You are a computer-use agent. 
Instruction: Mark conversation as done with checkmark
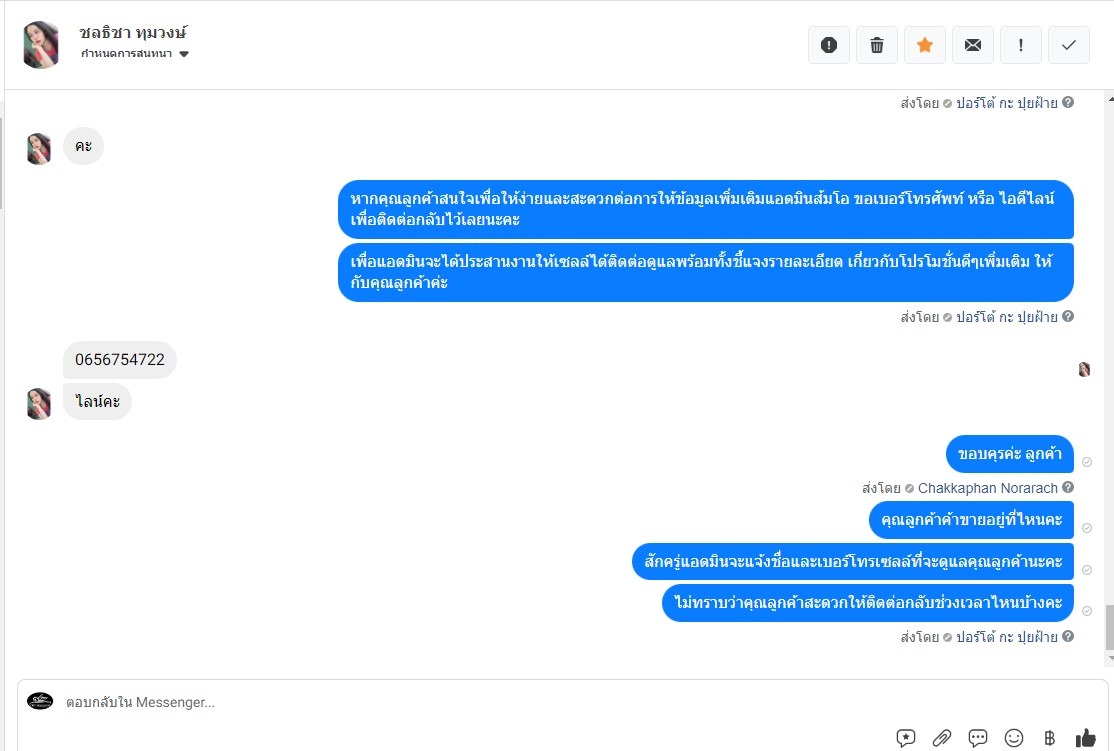(x=1069, y=45)
